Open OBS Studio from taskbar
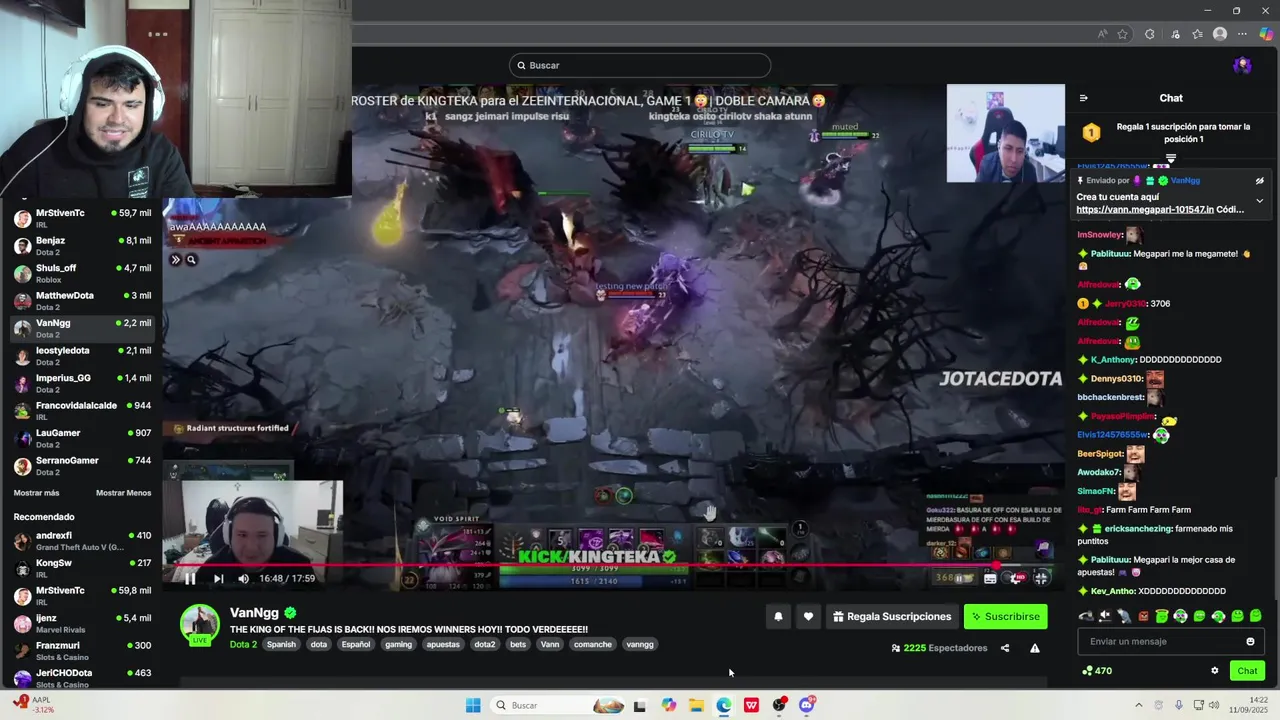1280x720 pixels. (779, 705)
